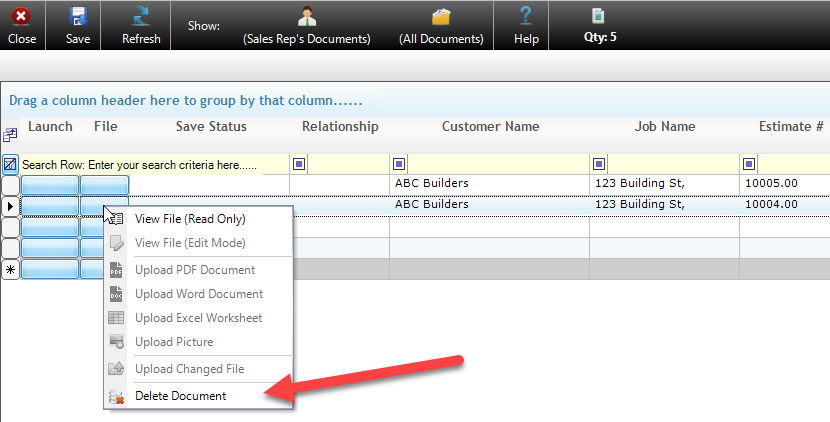The width and height of the screenshot is (830, 422).
Task: Save documents using the floppy disk icon
Action: 78,16
